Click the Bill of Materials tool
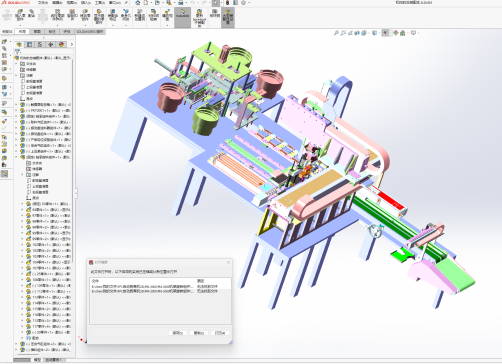This screenshot has height=364, width=502. [153, 15]
